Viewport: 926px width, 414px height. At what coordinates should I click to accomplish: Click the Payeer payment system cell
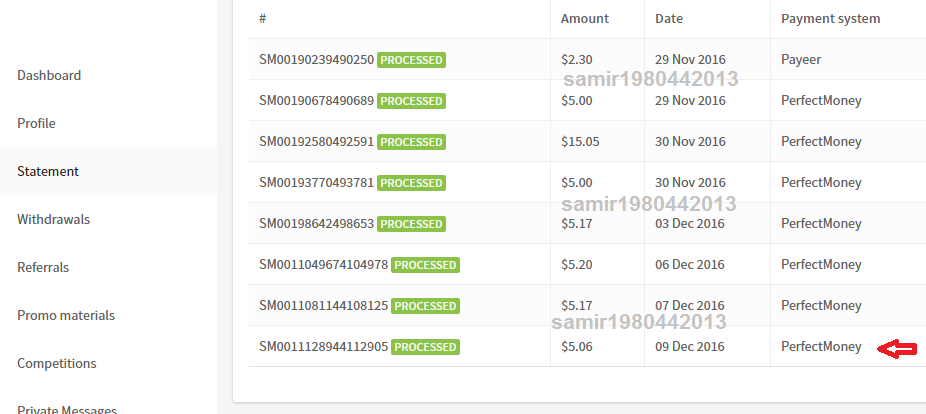[801, 60]
